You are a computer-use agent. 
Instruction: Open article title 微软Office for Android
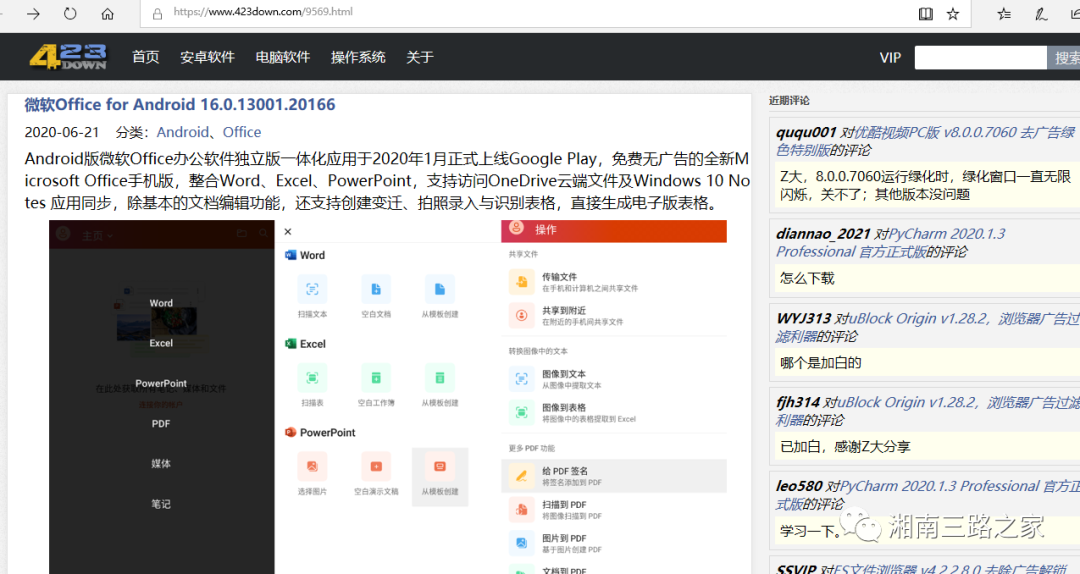pyautogui.click(x=180, y=105)
